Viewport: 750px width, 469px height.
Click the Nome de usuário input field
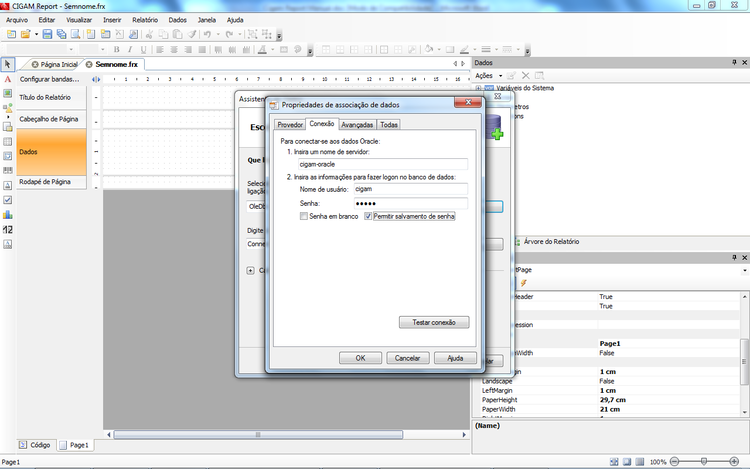pyautogui.click(x=410, y=189)
